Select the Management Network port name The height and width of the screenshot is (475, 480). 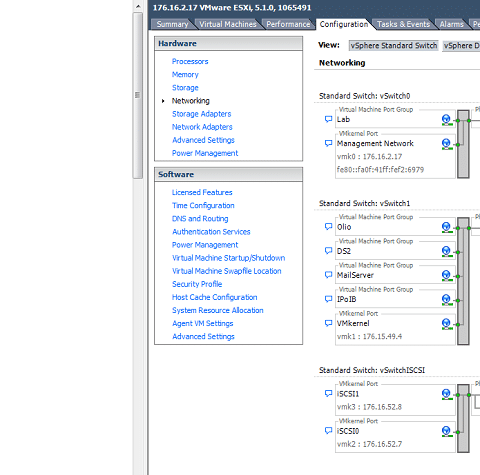point(375,144)
